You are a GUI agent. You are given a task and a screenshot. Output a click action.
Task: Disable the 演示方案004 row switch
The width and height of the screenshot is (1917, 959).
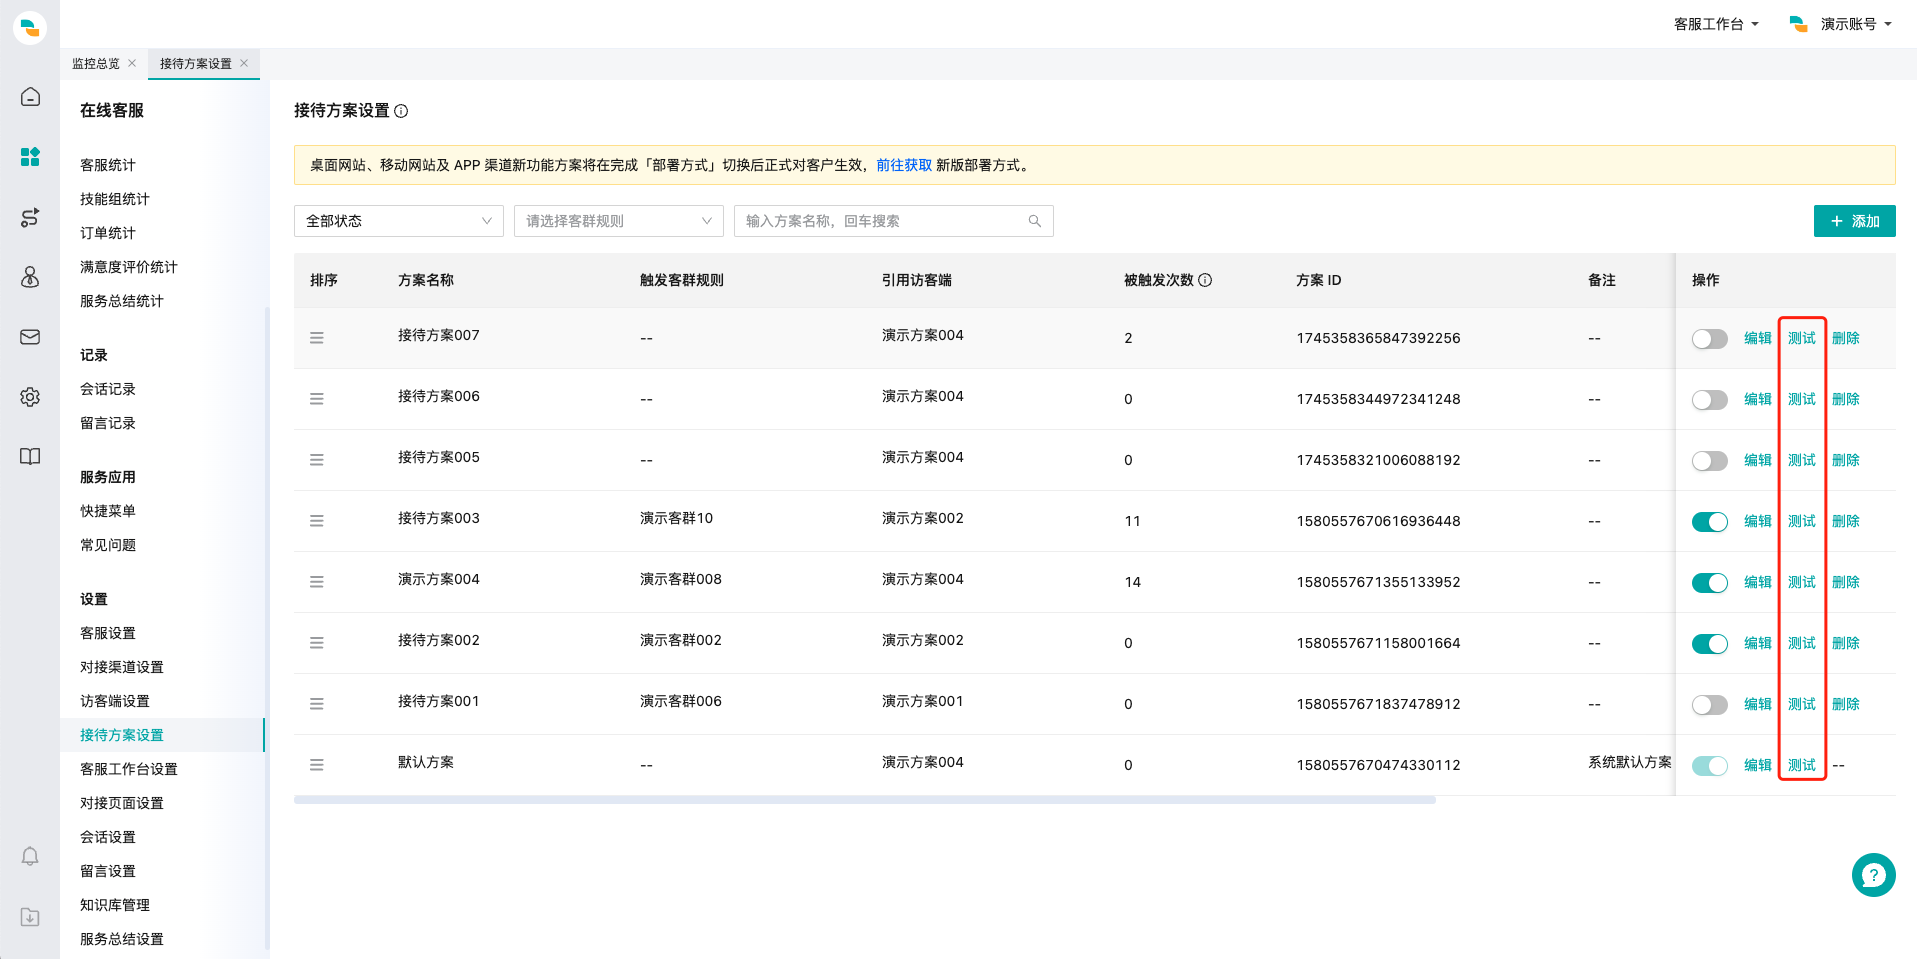(1709, 583)
